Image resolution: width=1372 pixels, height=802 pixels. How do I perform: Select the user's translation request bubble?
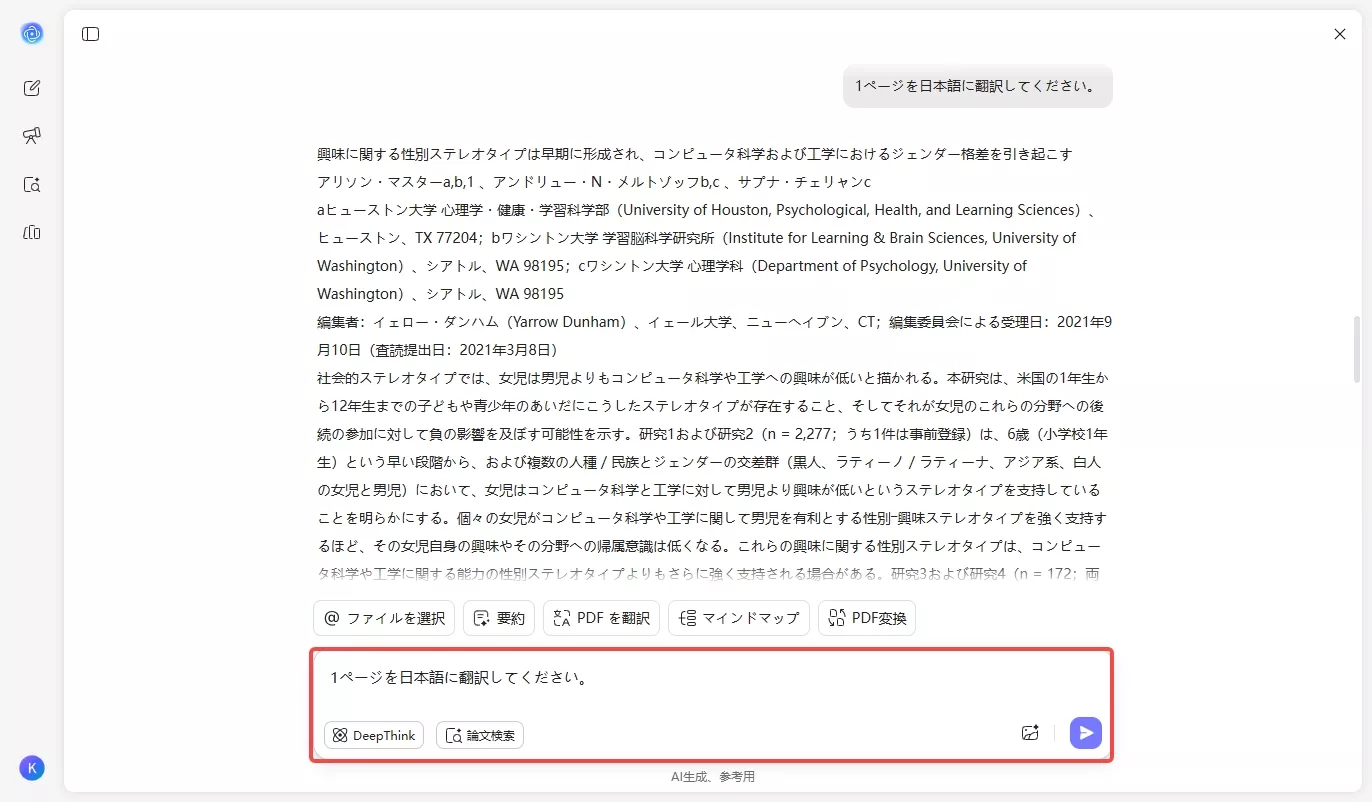(977, 86)
